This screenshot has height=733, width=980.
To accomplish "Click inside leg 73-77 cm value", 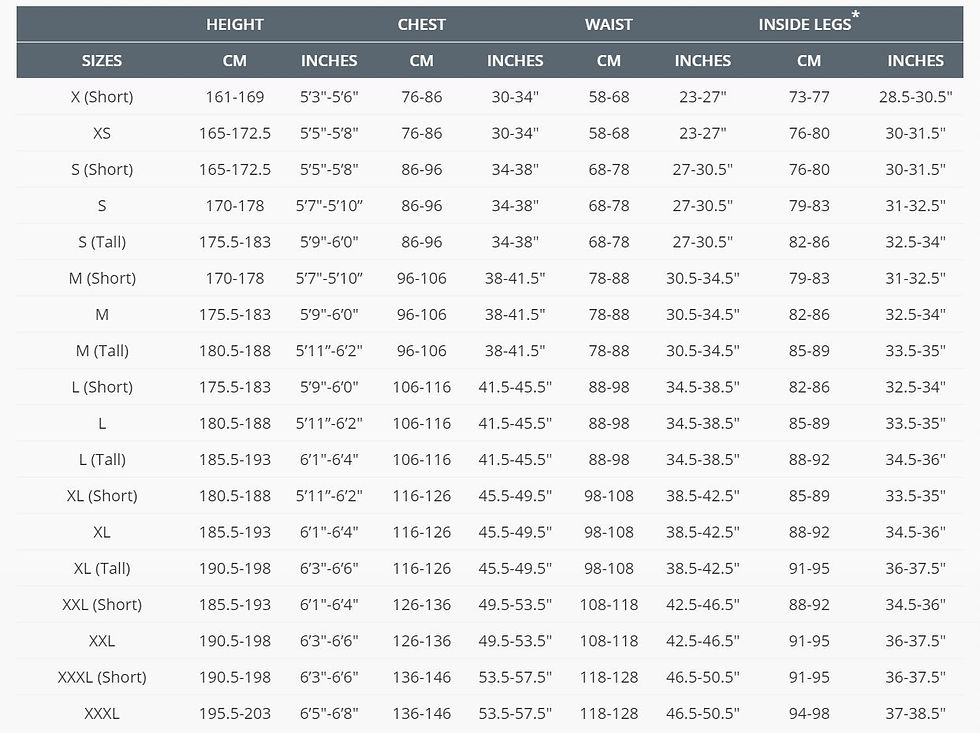I will (x=809, y=97).
